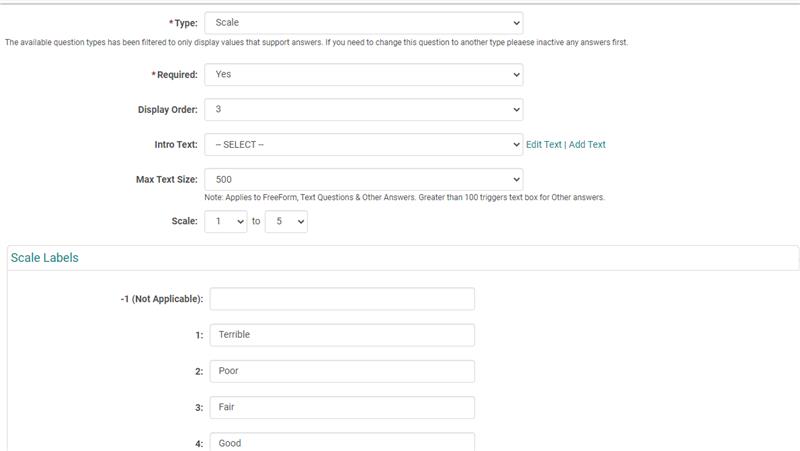Expand the Display Order dropdown
The height and width of the screenshot is (451, 800).
coord(363,109)
